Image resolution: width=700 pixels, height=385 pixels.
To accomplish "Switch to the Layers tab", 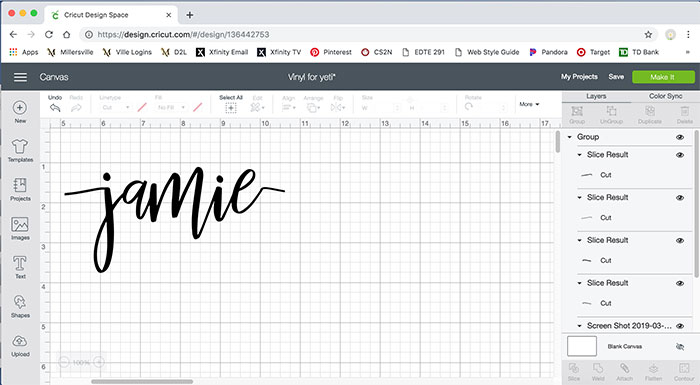I will [x=596, y=96].
